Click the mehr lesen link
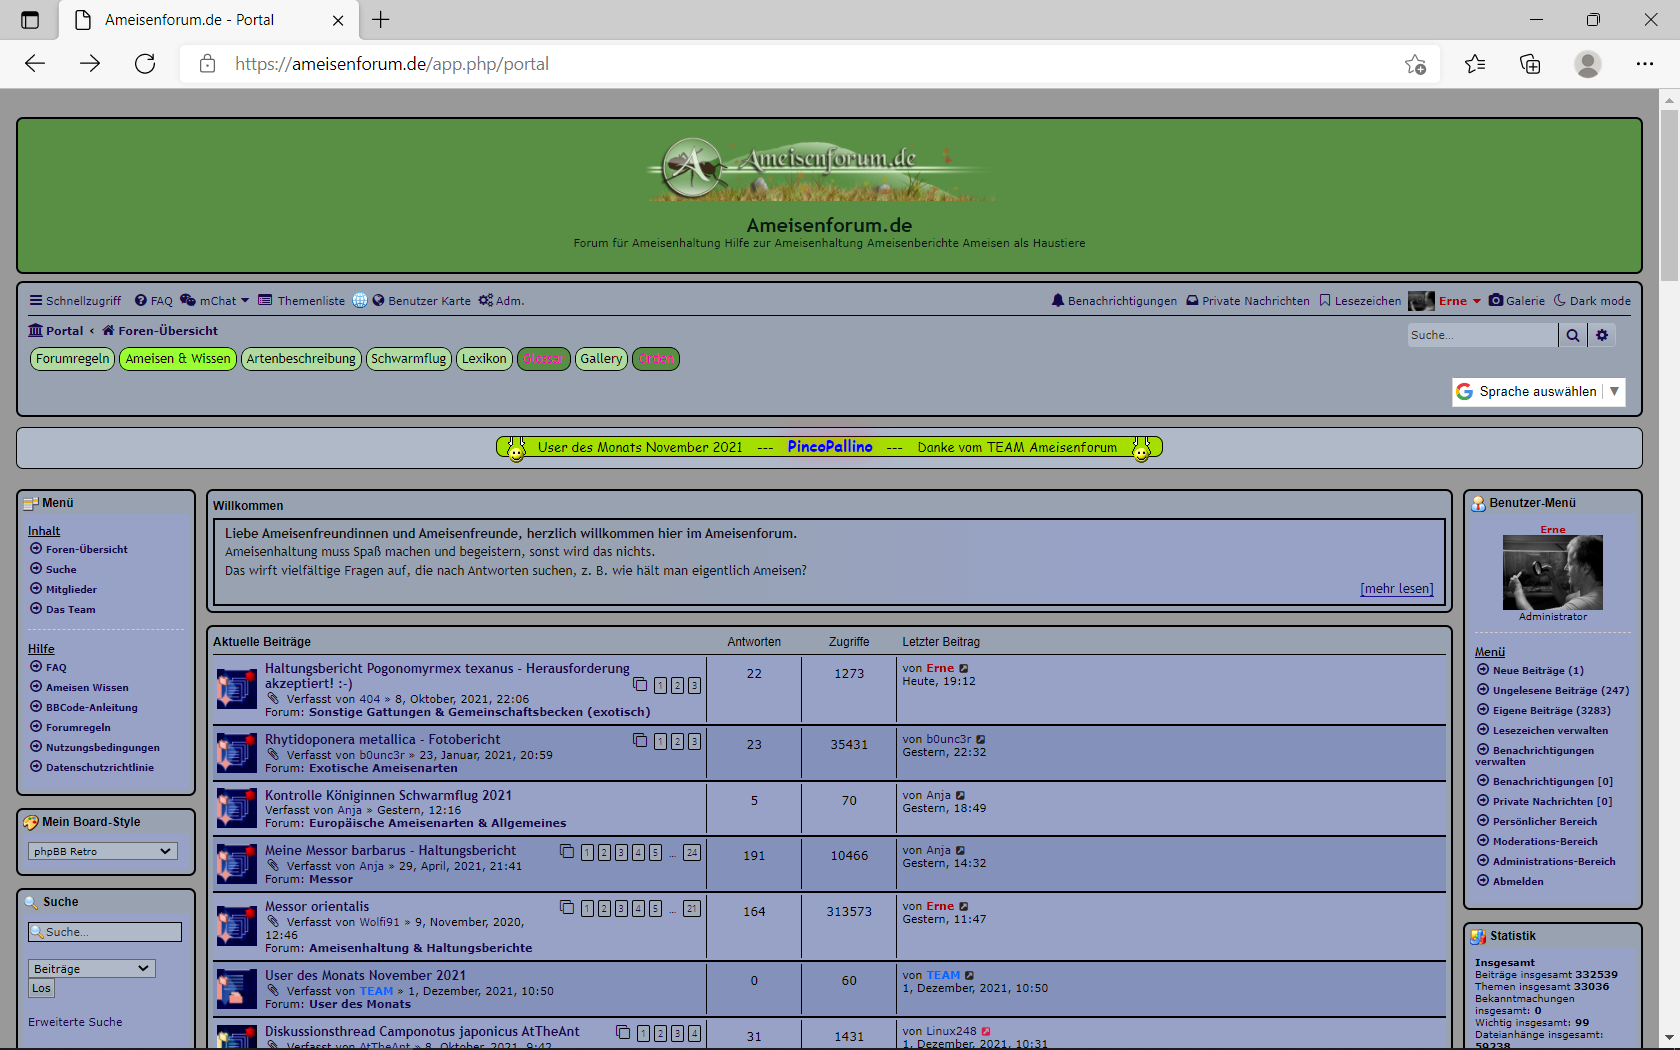This screenshot has width=1680, height=1050. click(1396, 589)
